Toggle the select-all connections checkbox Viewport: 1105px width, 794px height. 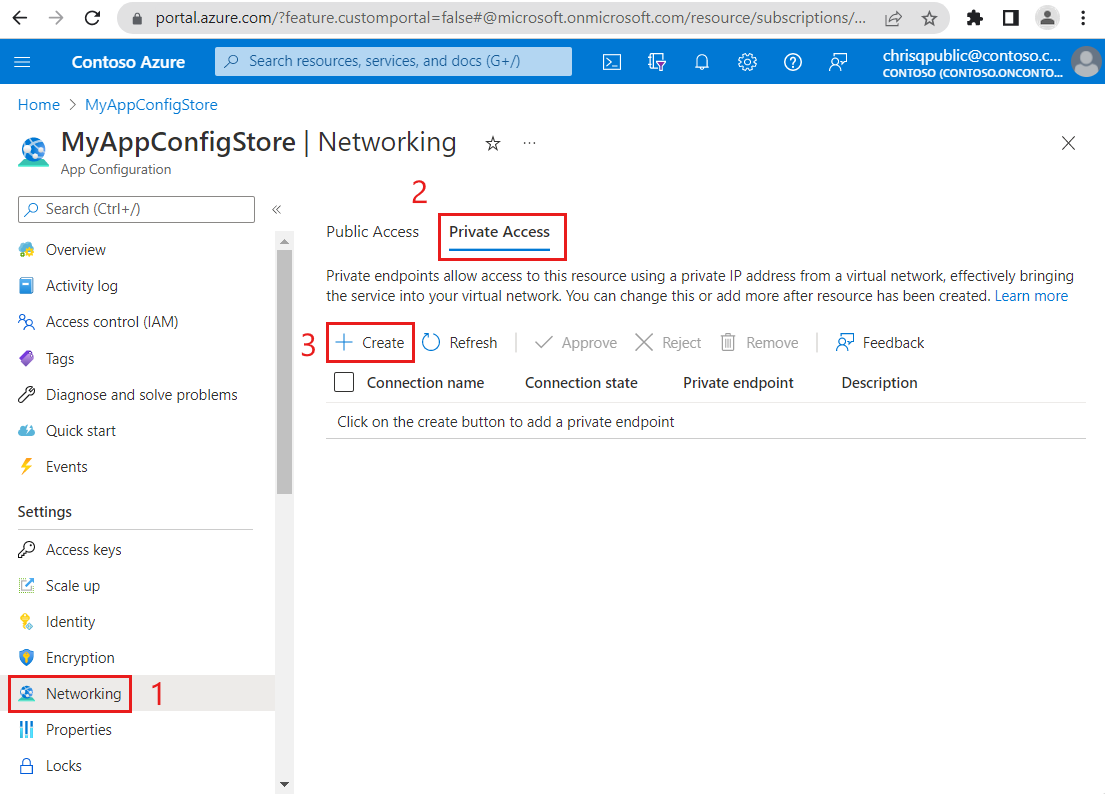tap(343, 381)
